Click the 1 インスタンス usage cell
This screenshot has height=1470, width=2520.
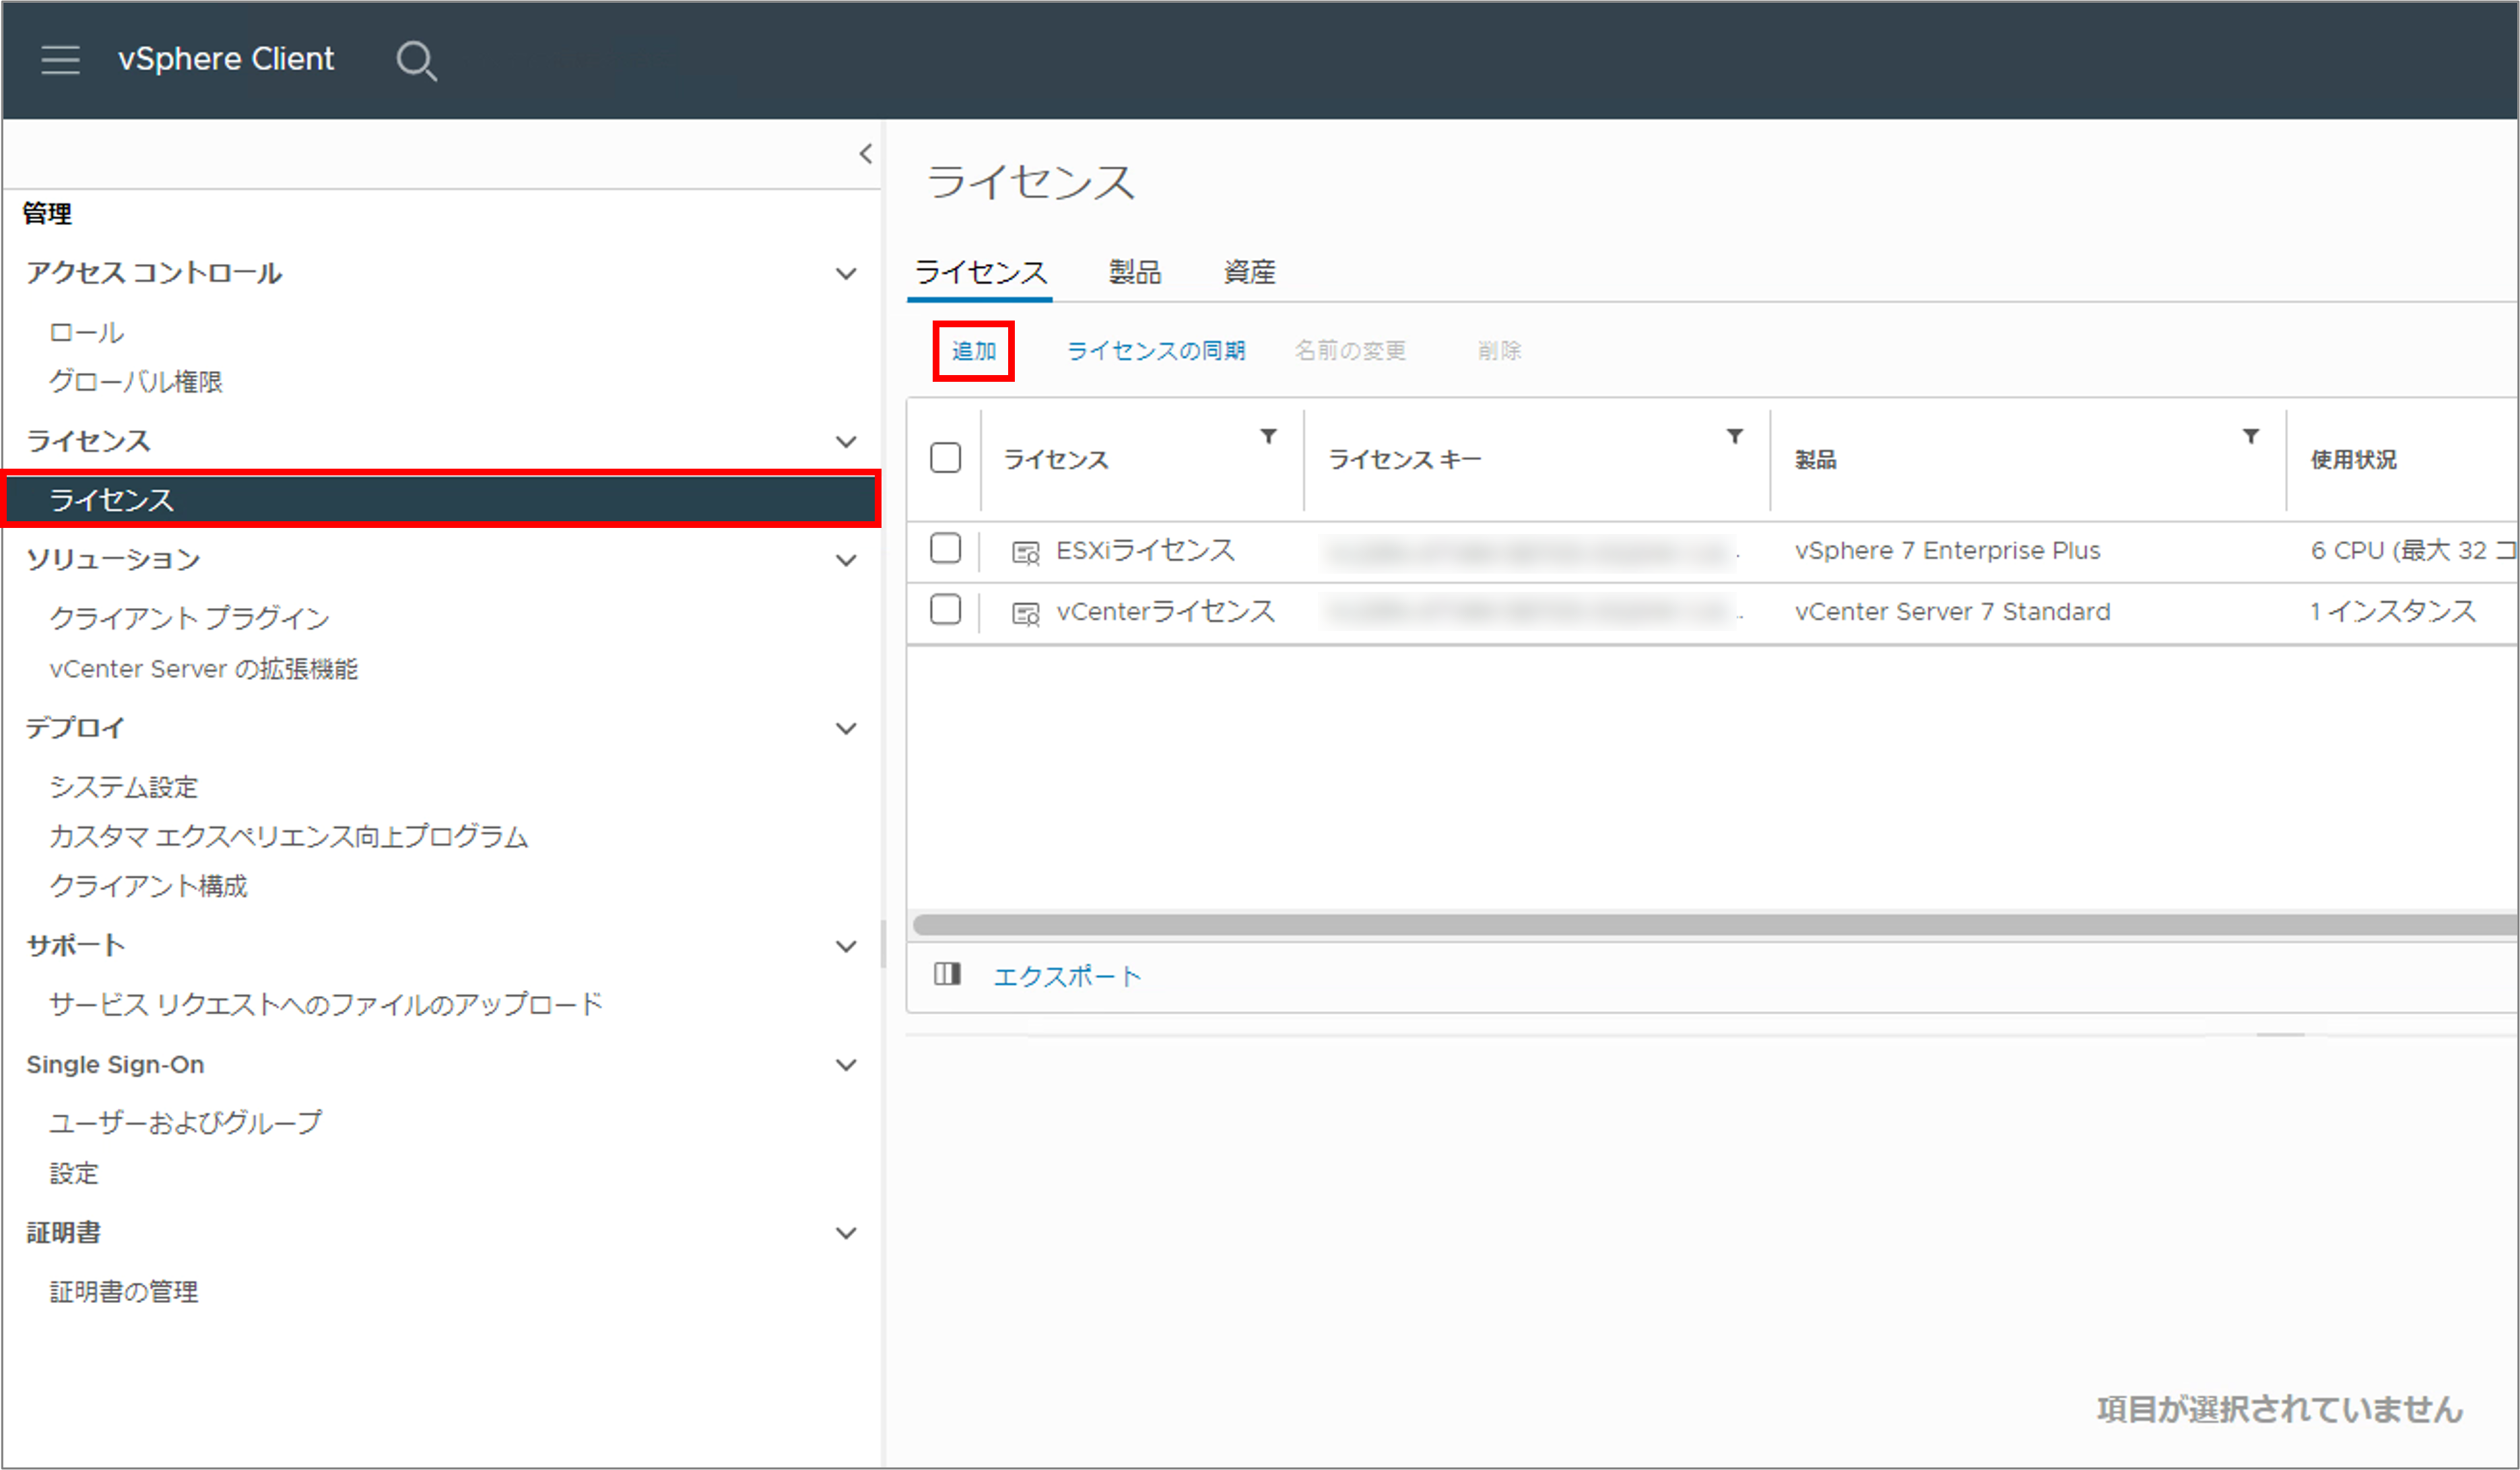(2392, 612)
